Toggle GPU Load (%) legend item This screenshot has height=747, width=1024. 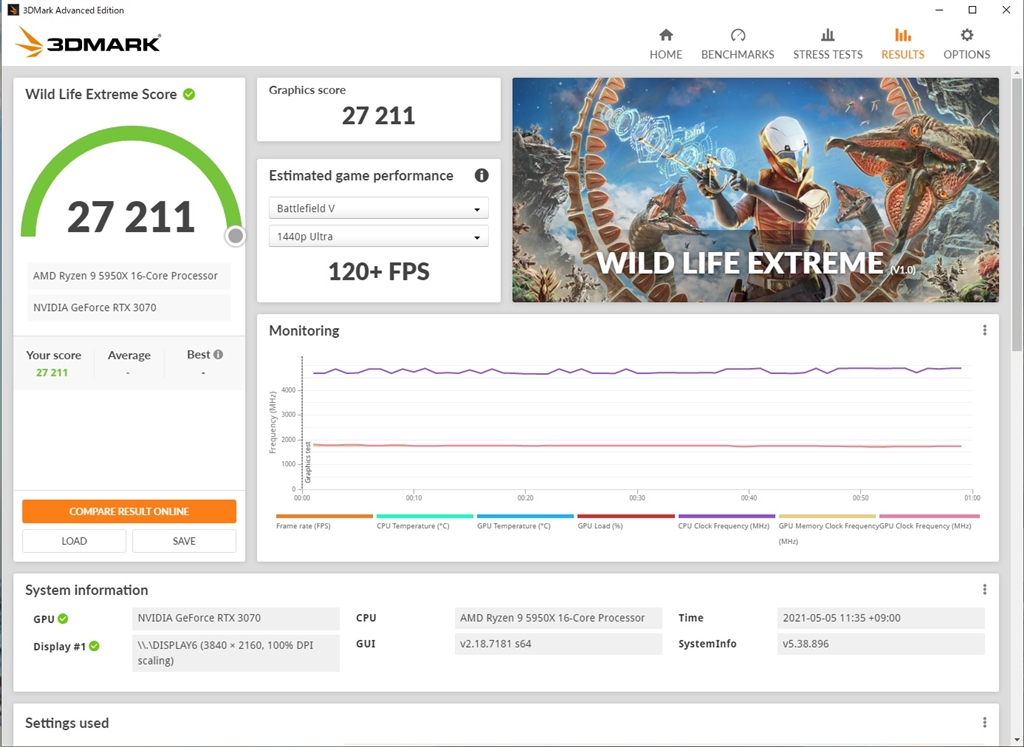(626, 522)
